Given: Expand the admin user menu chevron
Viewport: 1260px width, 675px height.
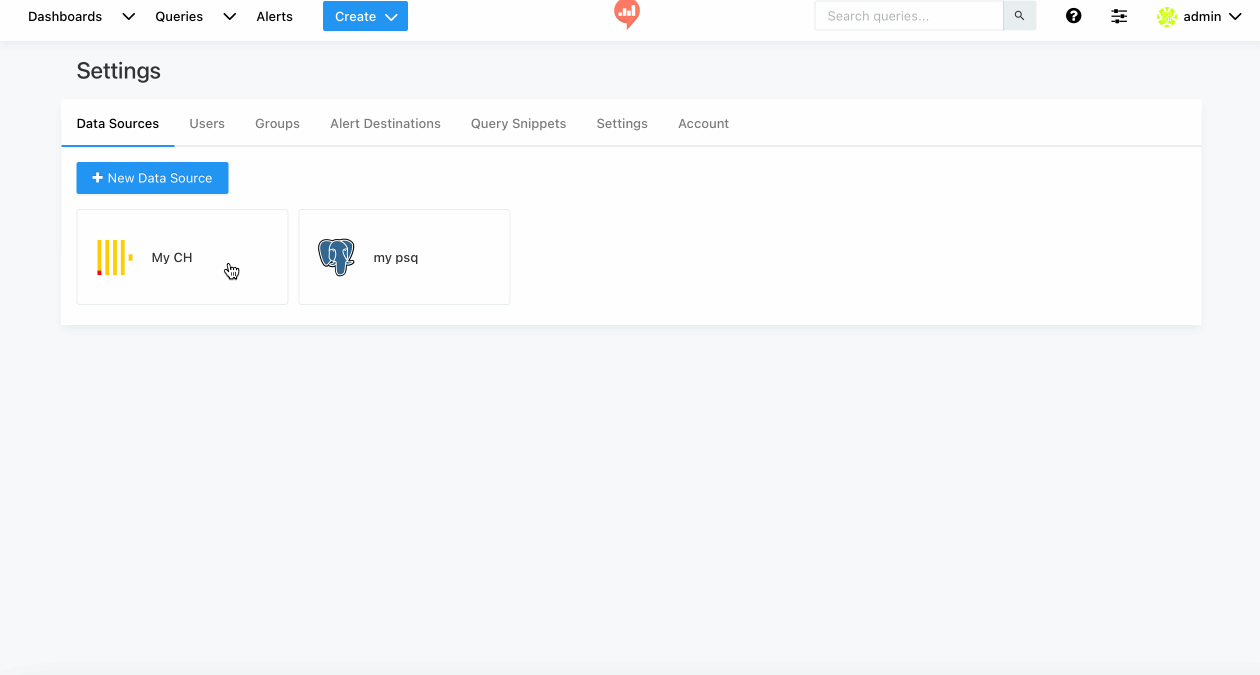Looking at the screenshot, I should coord(1235,17).
